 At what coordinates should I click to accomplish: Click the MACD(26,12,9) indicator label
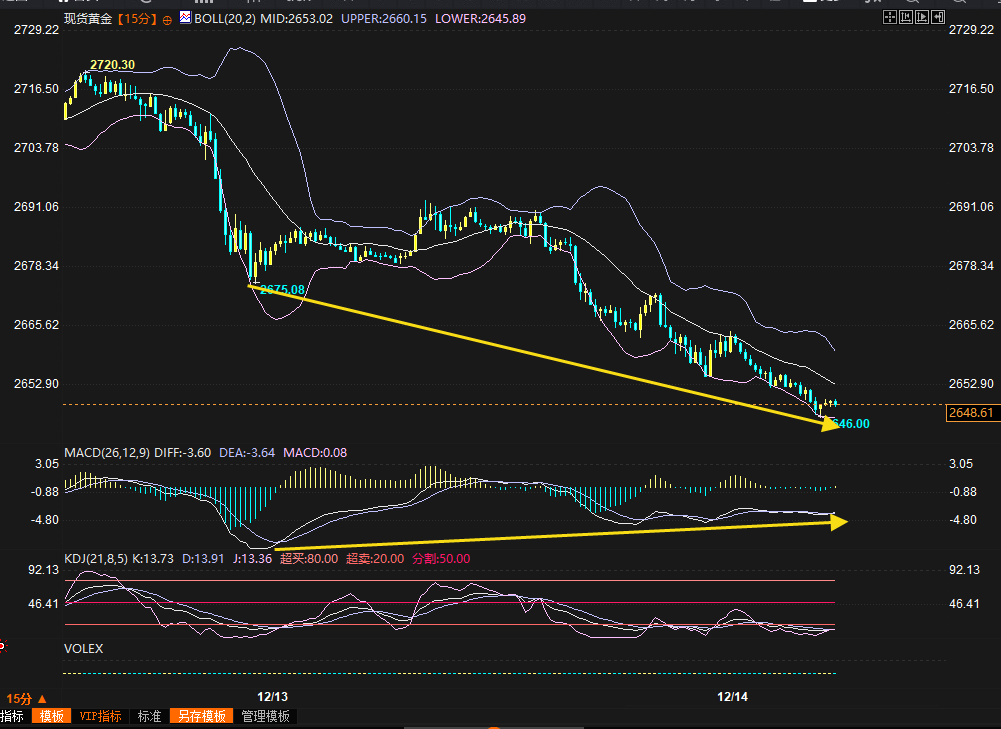[107, 453]
